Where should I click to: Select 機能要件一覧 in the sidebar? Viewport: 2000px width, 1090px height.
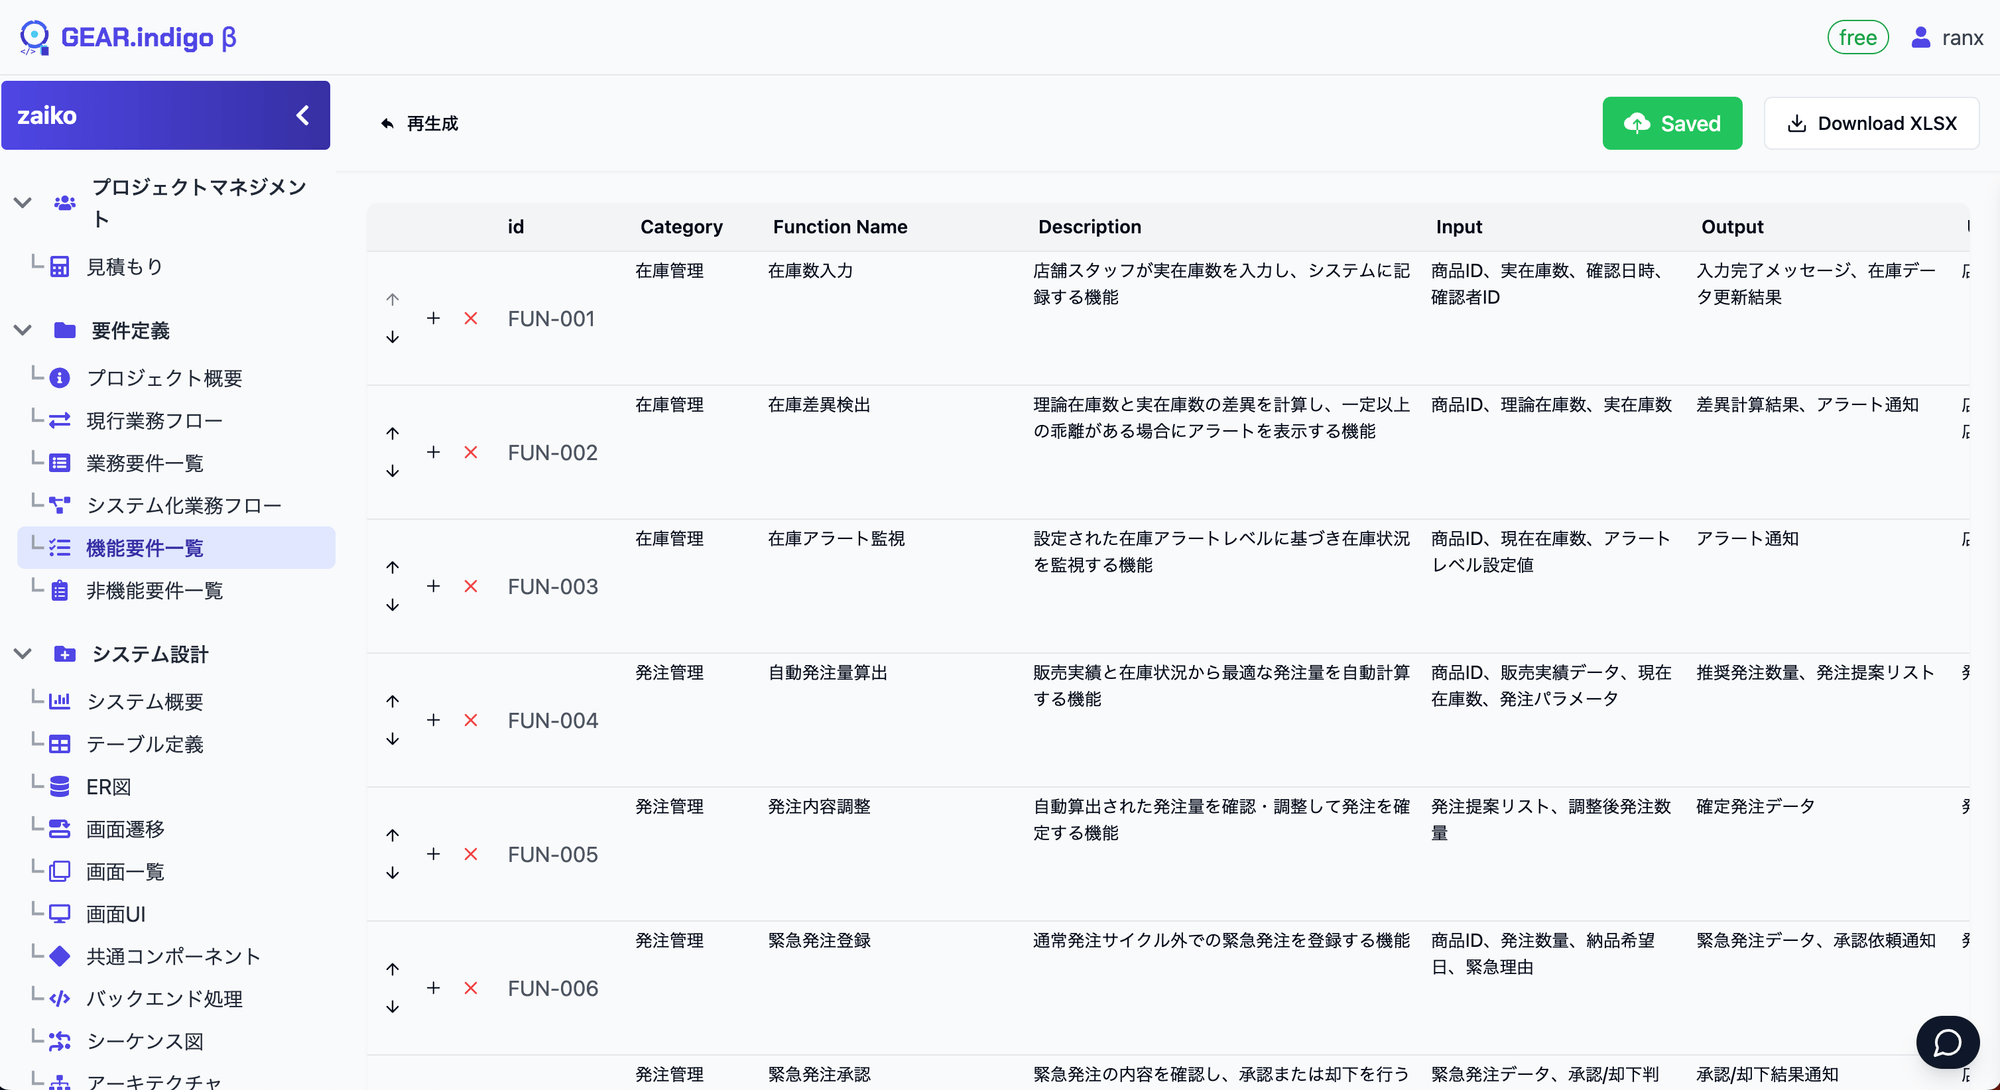click(x=176, y=548)
